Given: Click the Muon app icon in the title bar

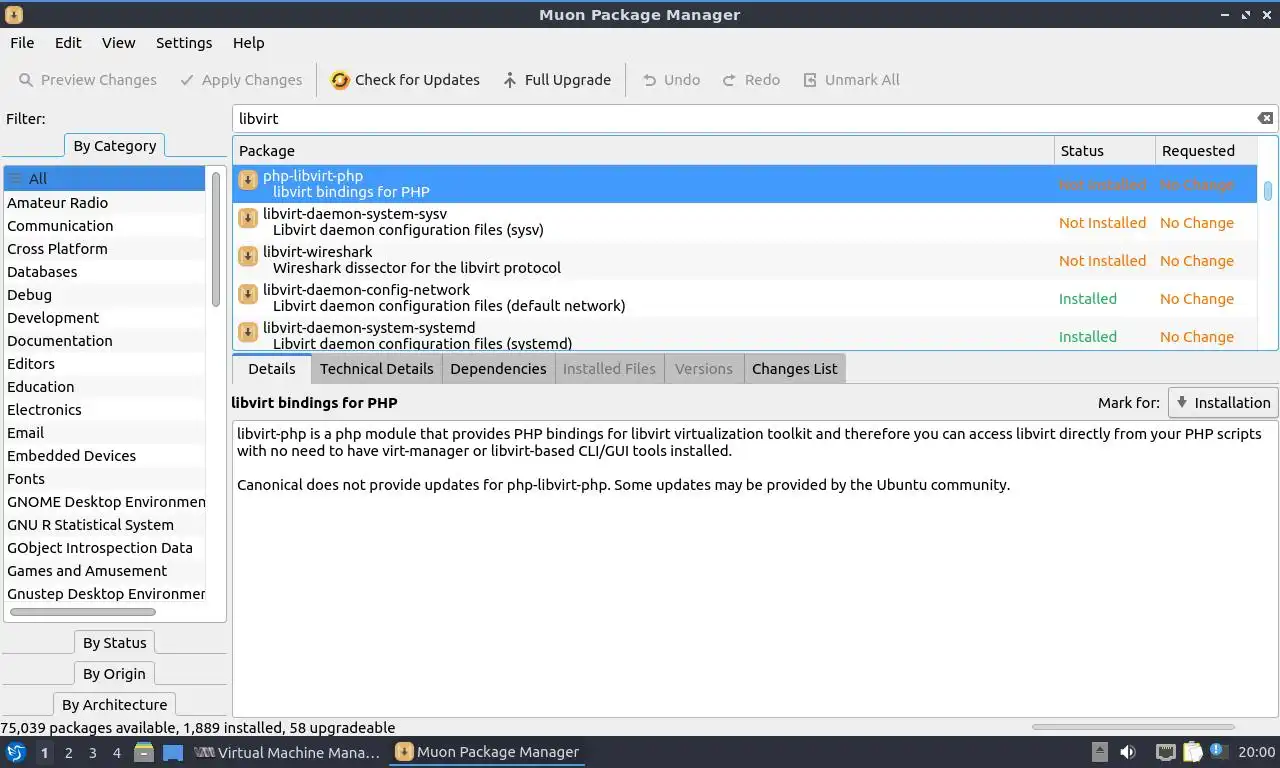Looking at the screenshot, I should click(x=13, y=14).
